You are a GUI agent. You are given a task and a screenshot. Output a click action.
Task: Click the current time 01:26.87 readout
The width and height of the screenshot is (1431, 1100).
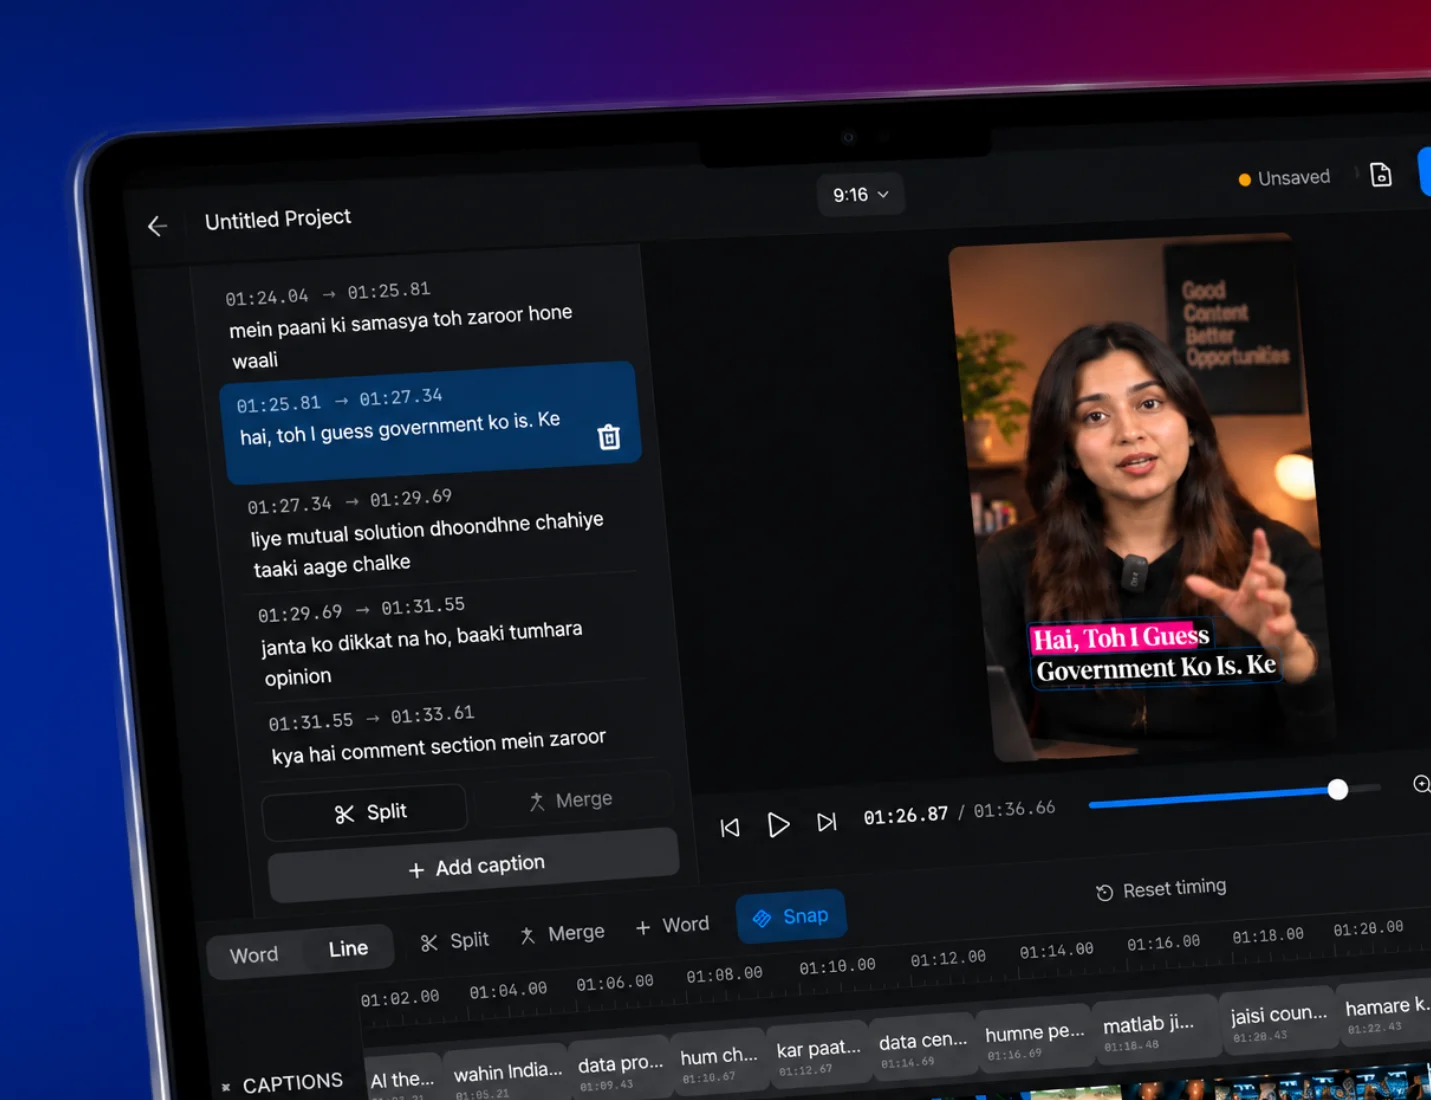coord(905,816)
